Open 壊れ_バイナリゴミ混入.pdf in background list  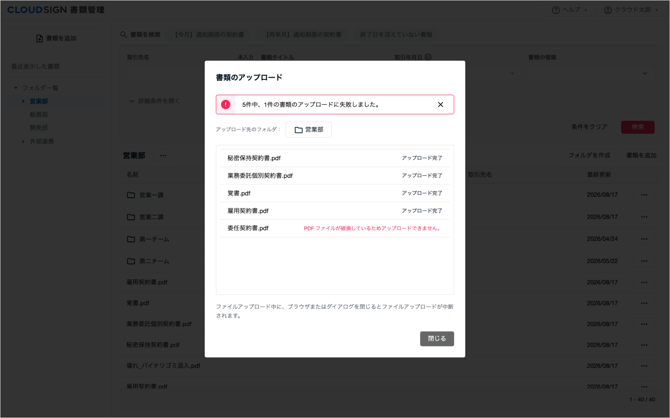click(x=164, y=366)
